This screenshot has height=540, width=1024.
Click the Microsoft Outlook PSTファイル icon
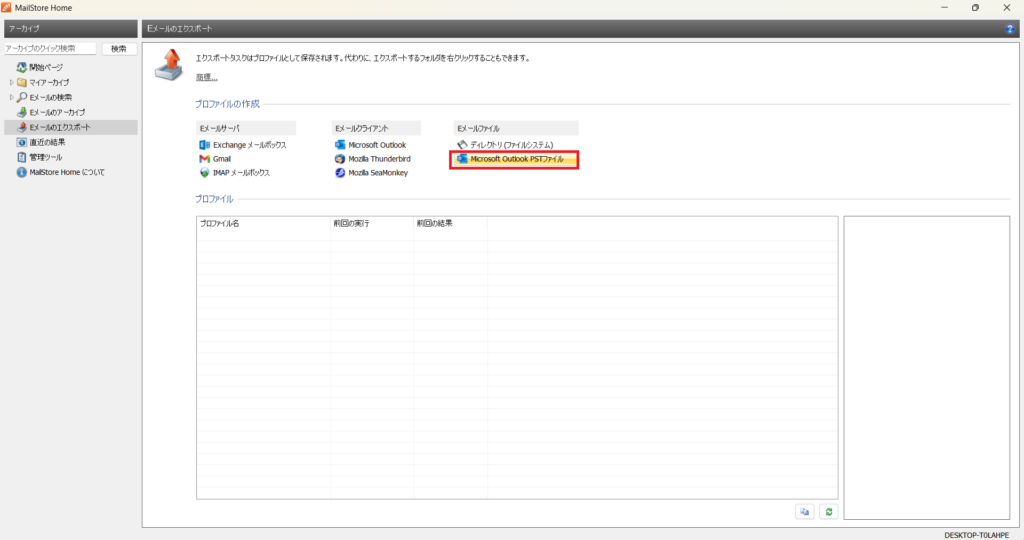pos(462,159)
